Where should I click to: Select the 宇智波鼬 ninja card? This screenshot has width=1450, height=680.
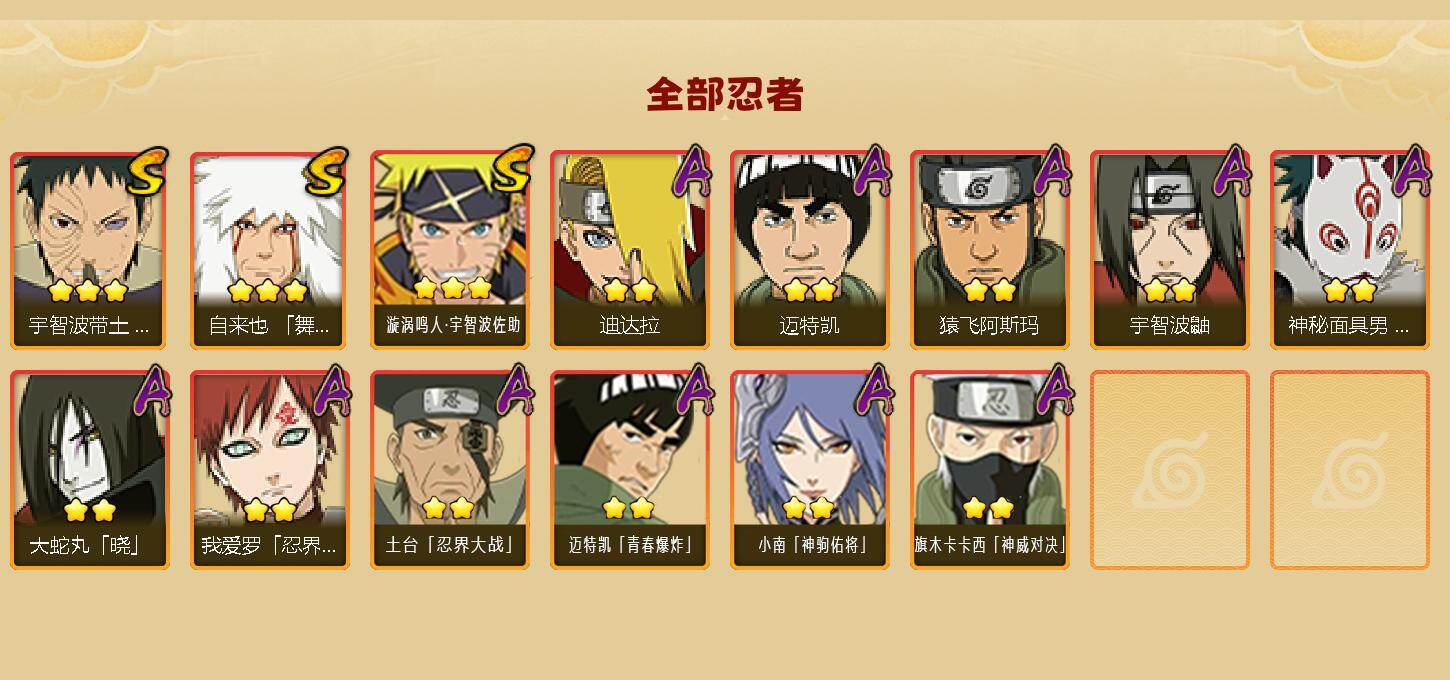pyautogui.click(x=1170, y=250)
